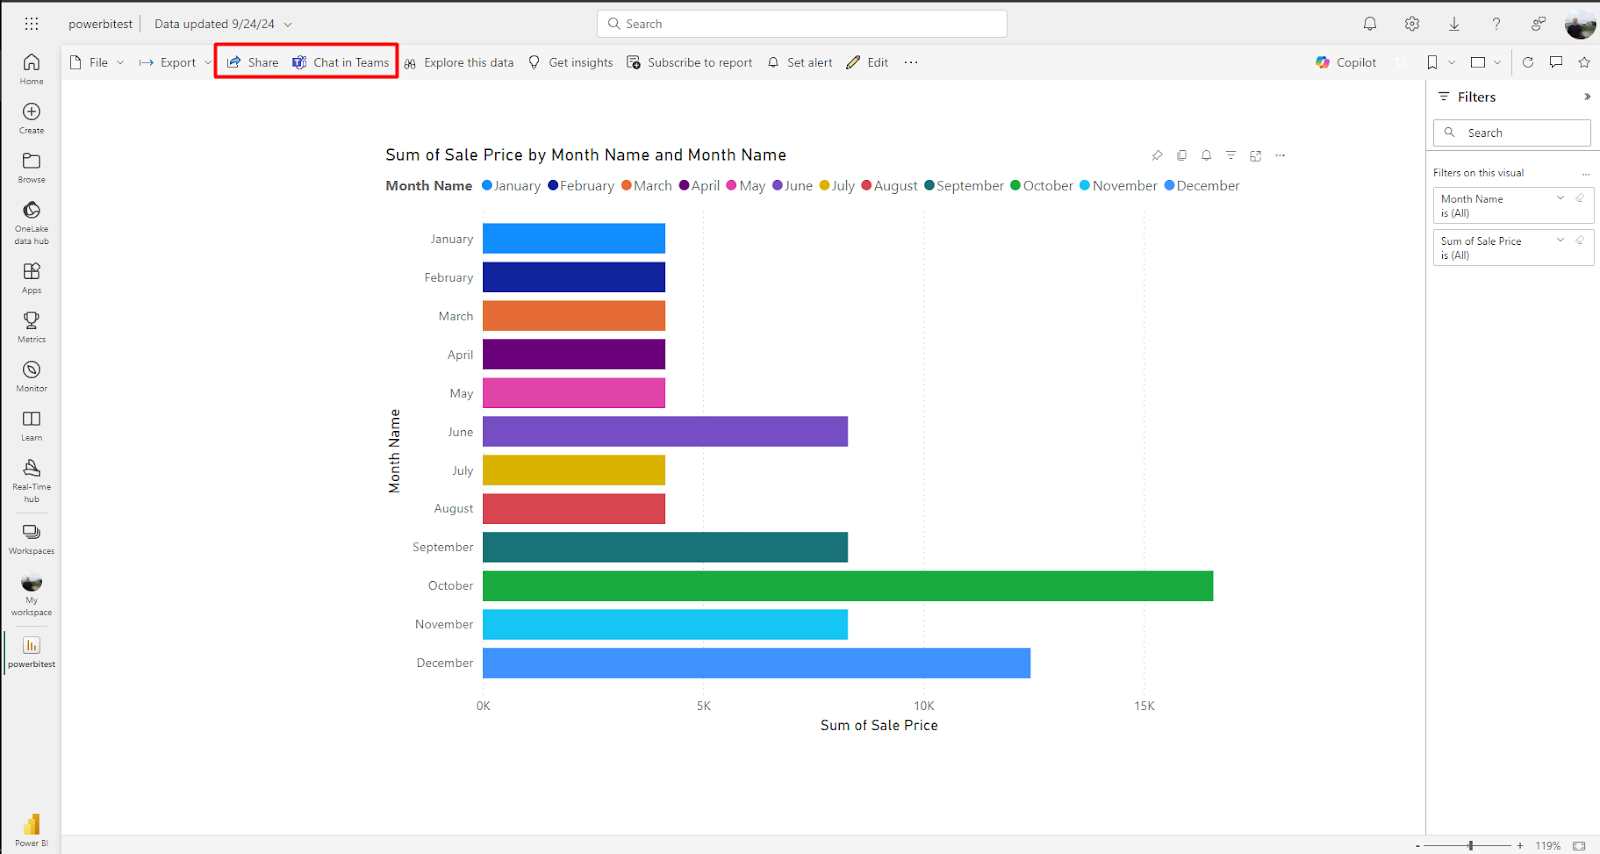Go to Home in the sidebar
Image resolution: width=1600 pixels, height=854 pixels.
[x=31, y=69]
